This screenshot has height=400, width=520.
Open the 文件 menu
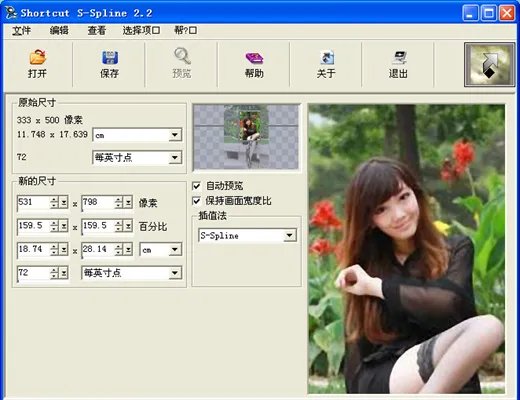[x=22, y=31]
